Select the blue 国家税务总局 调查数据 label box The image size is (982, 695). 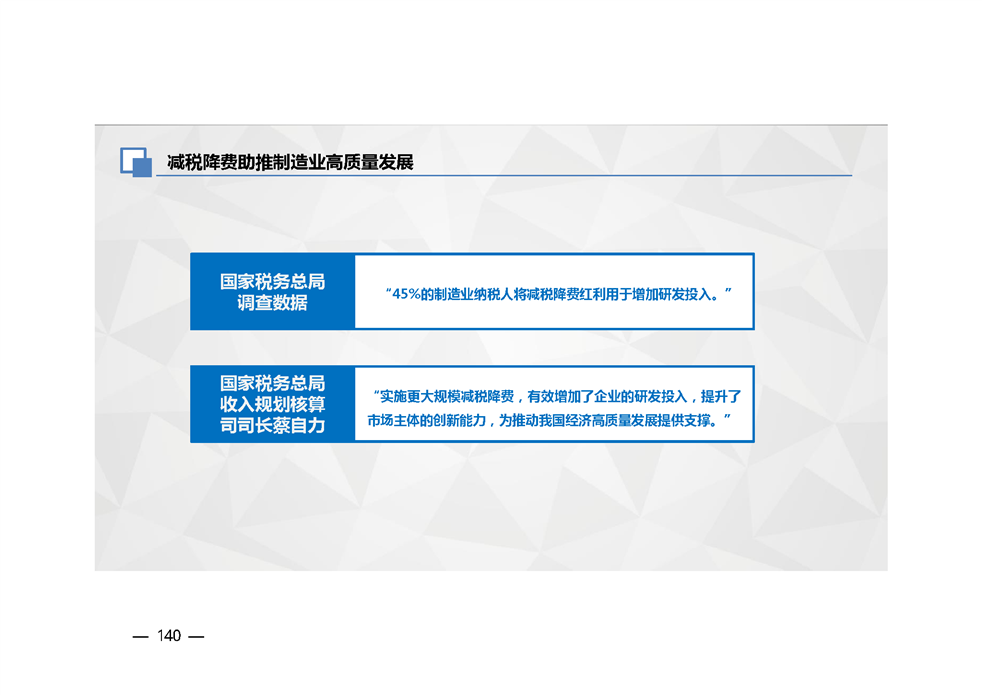pos(272,291)
